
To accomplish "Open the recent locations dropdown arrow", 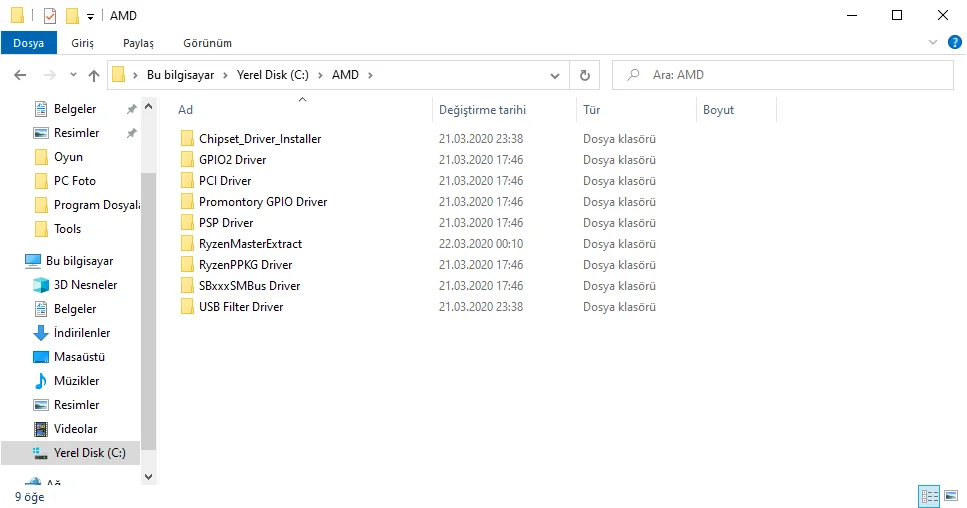I will (73, 75).
